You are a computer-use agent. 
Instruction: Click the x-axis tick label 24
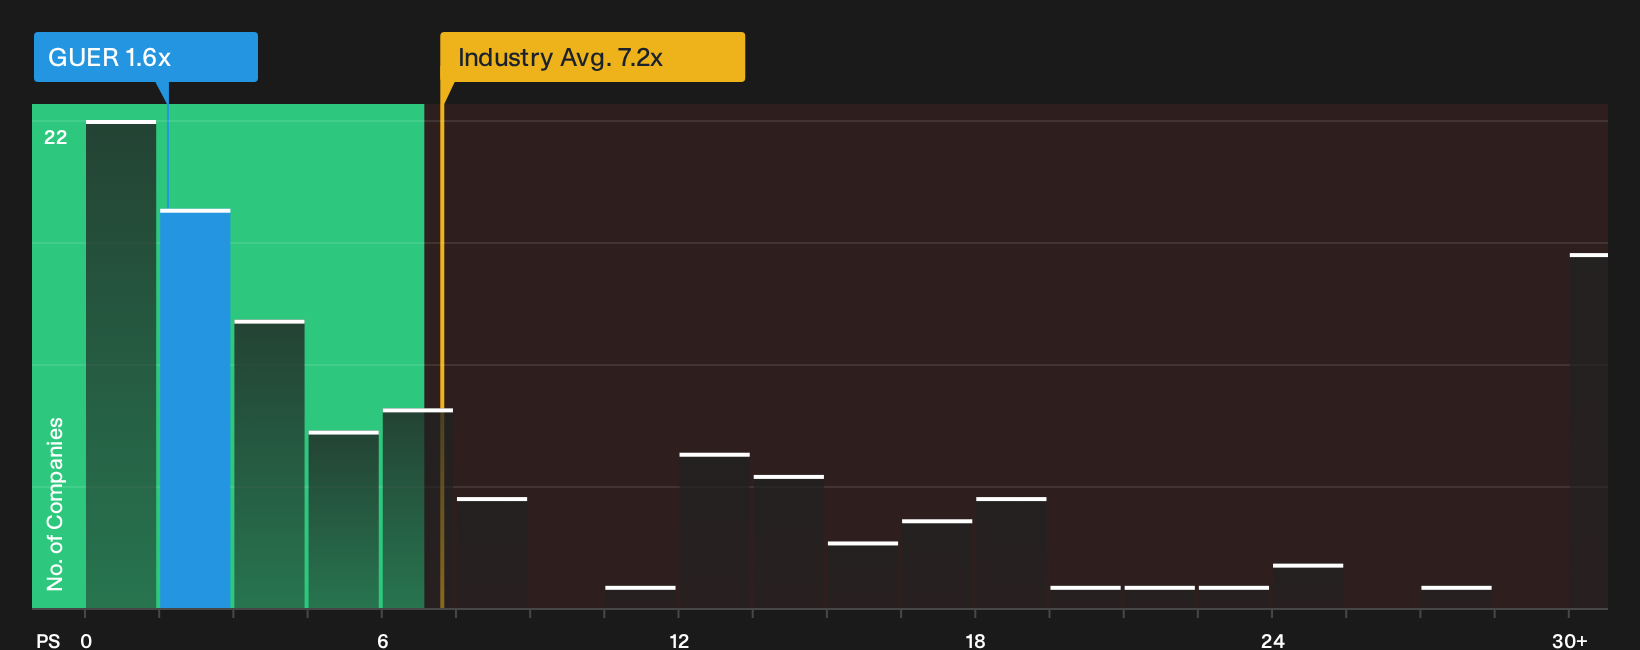[x=1272, y=641]
